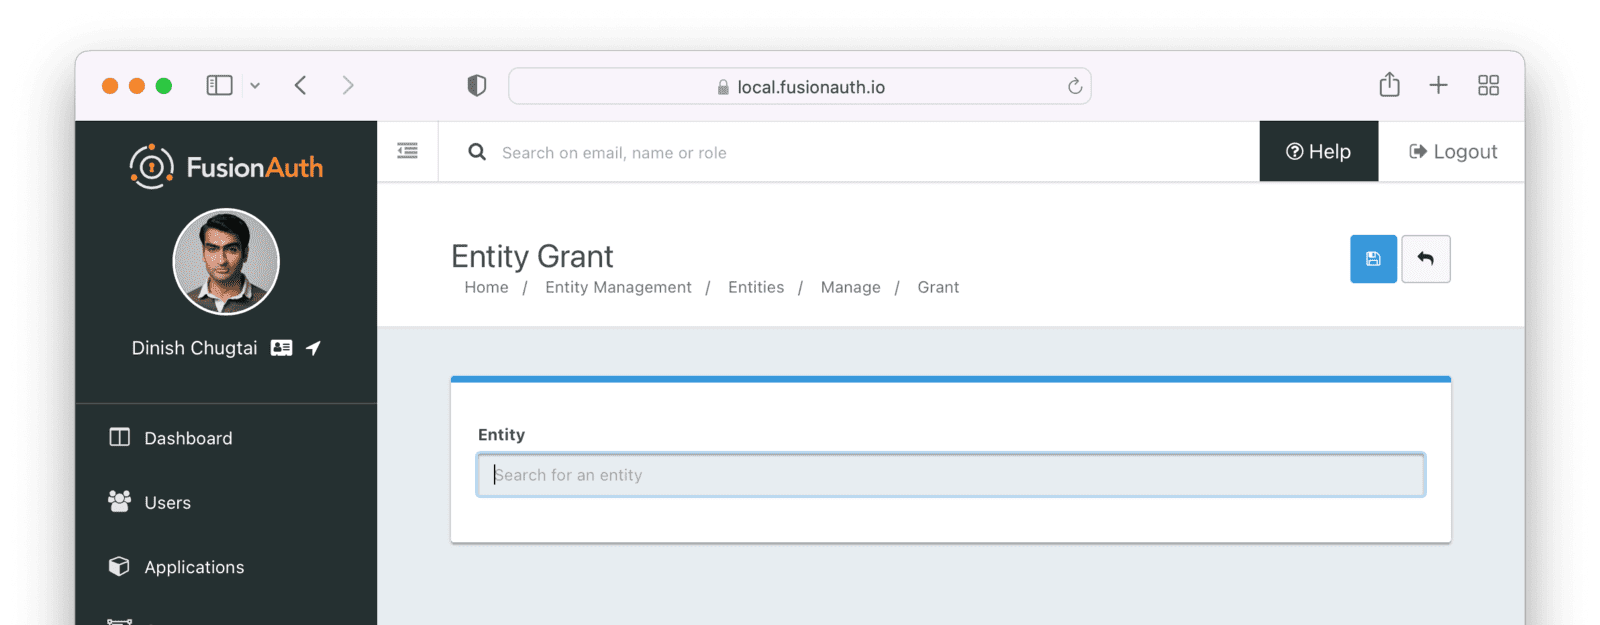
Task: Open Applications in the sidebar
Action: click(x=194, y=567)
